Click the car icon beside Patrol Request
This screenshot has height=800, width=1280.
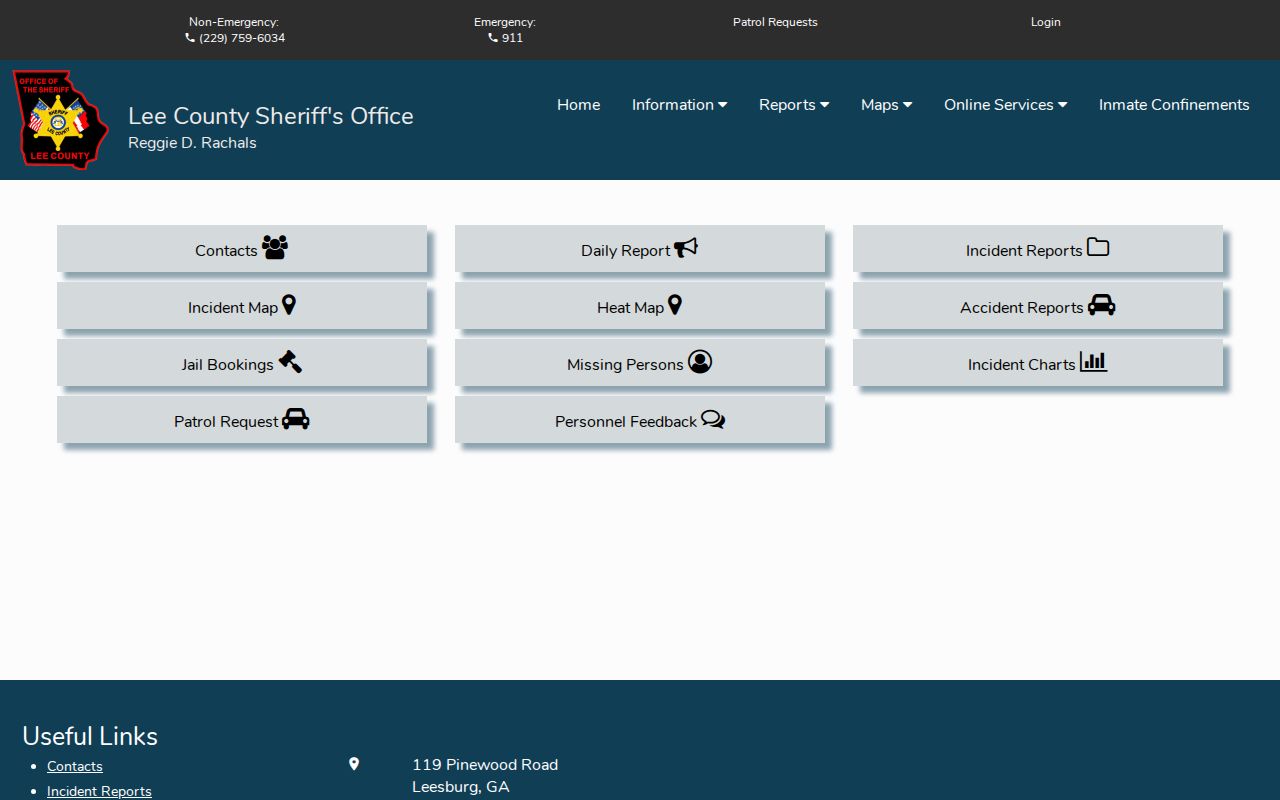[x=296, y=419]
